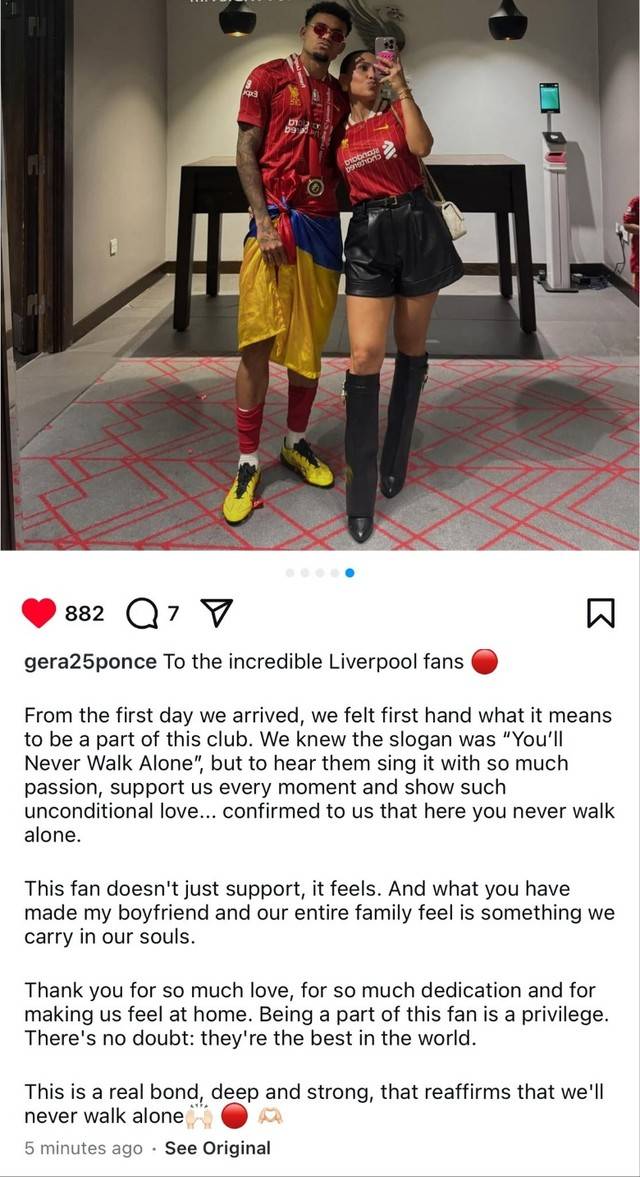This screenshot has width=640, height=1177.
Task: Click the raised hands emoji
Action: [x=200, y=1116]
